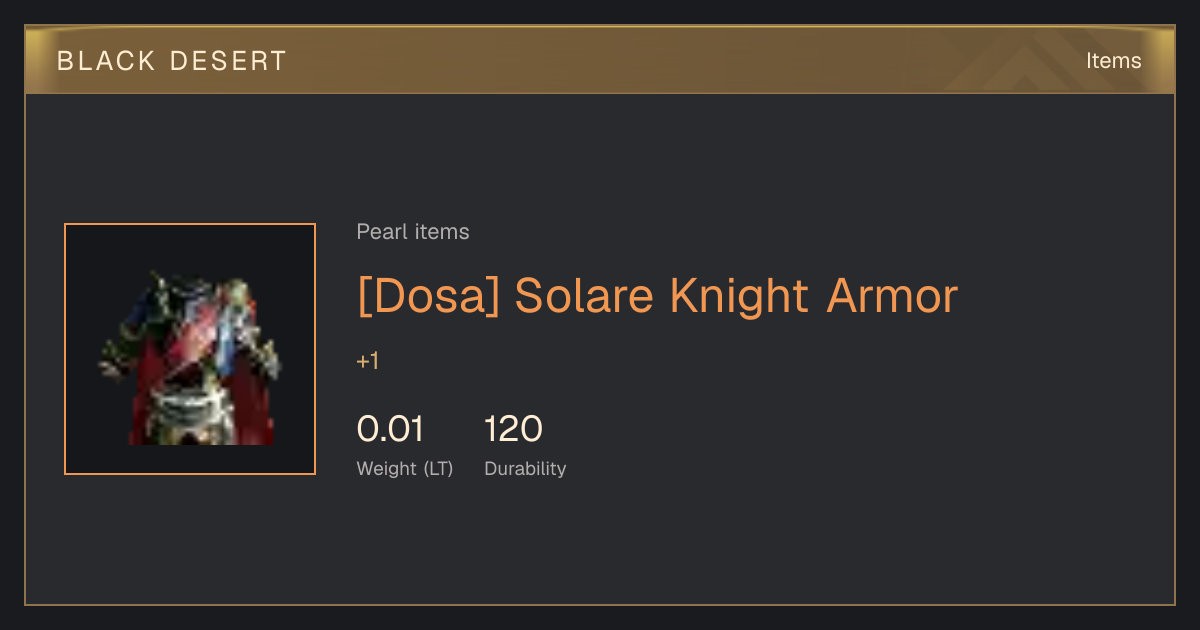Click the 120 durability value
Screen dimensions: 1200x630
[x=513, y=429]
